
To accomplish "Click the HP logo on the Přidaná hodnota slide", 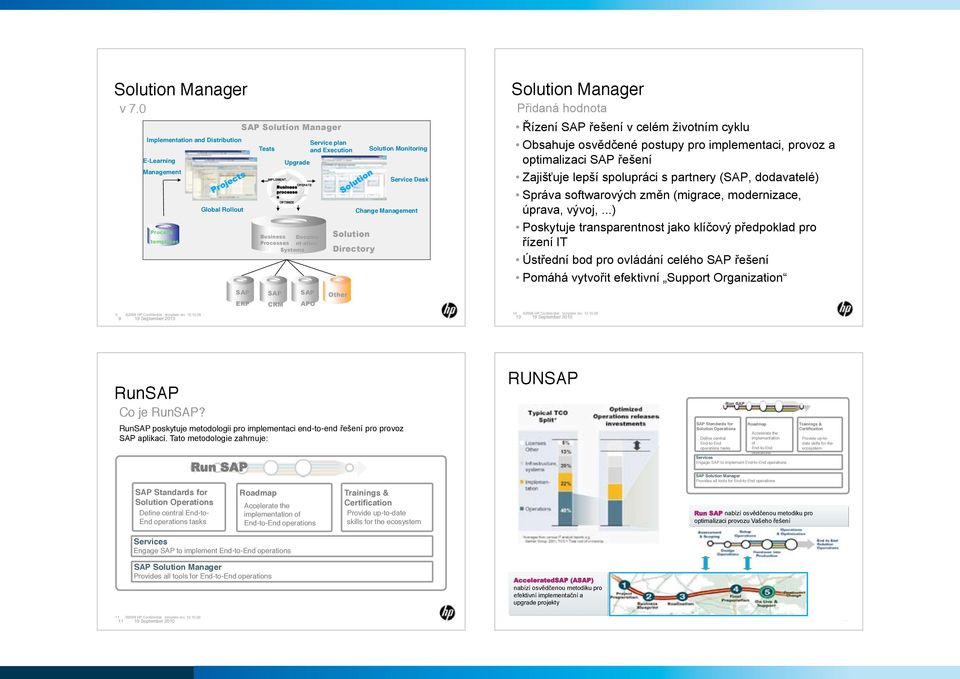I will 845,309.
